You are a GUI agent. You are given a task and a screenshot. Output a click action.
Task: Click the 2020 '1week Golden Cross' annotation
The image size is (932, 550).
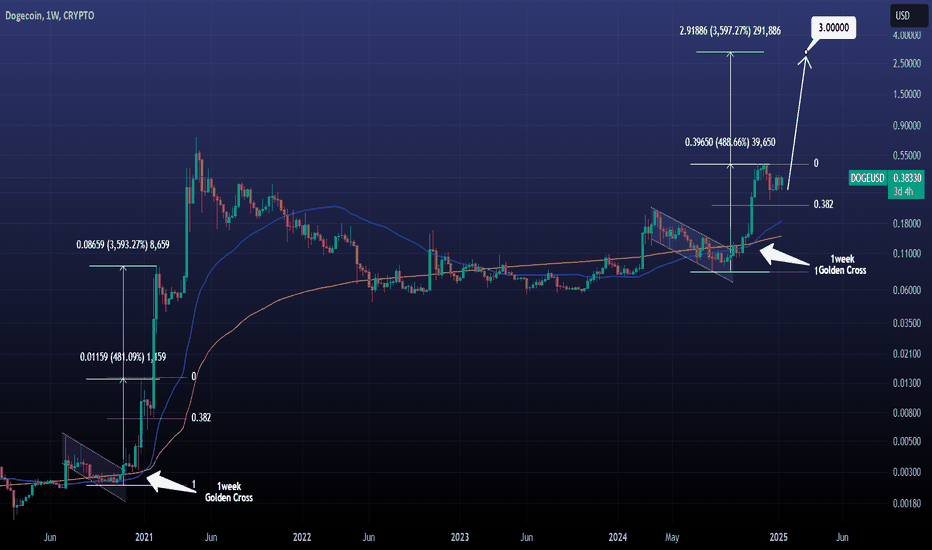point(229,492)
